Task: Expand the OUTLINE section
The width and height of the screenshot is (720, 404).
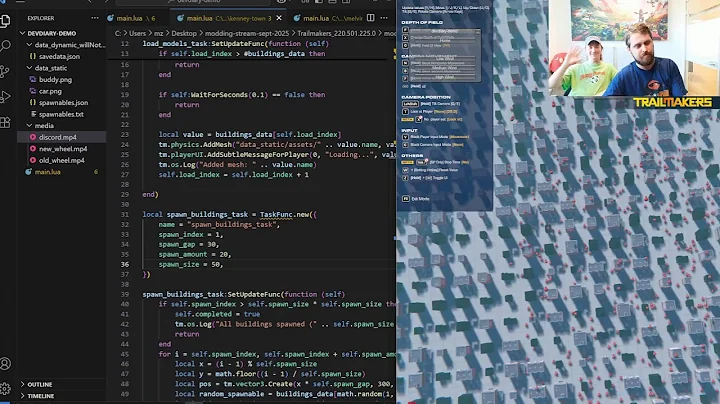Action: [x=22, y=384]
